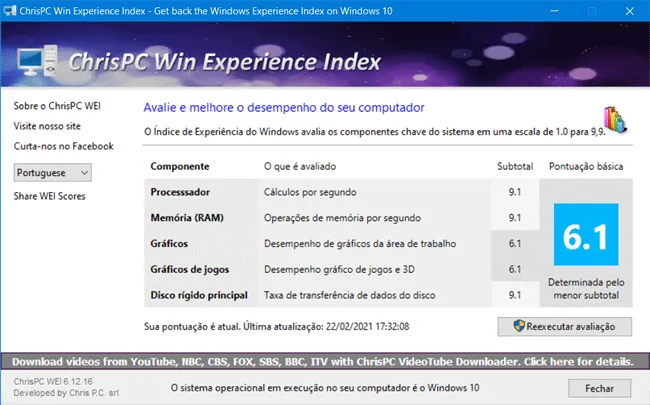Open Sobre o ChrisPC WEI link
Viewport: 650px width, 405px height.
[57, 106]
